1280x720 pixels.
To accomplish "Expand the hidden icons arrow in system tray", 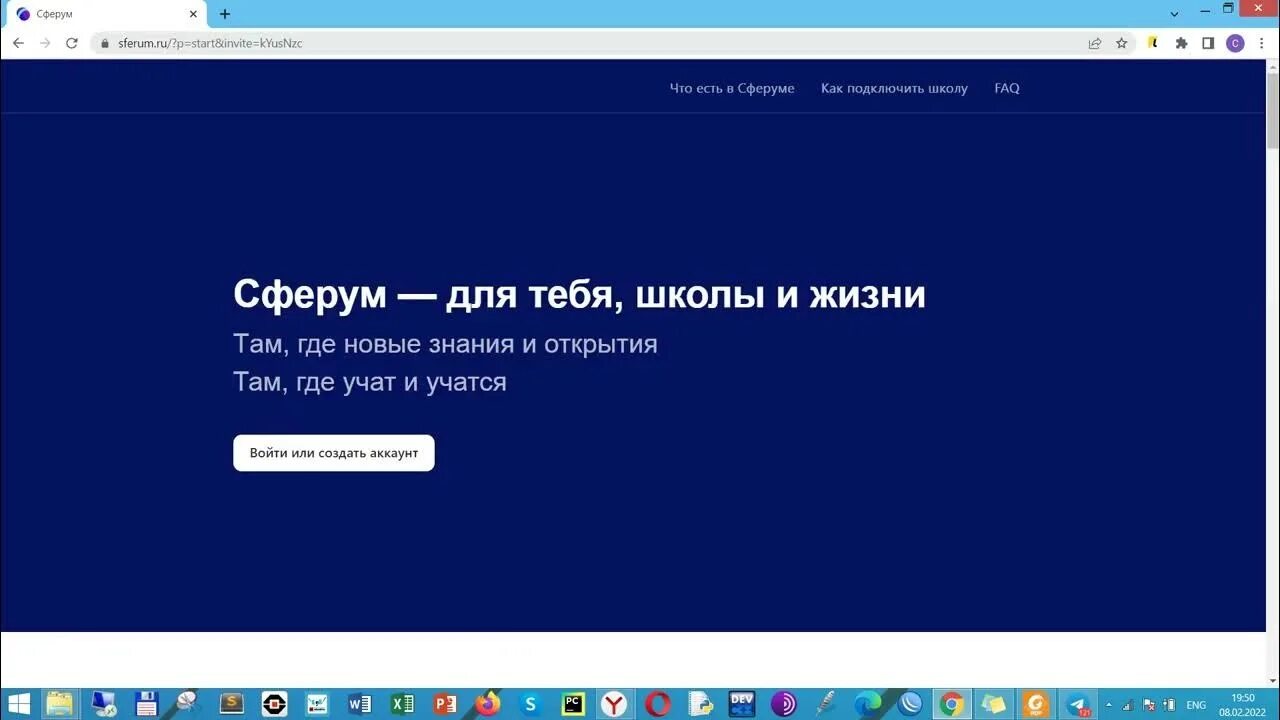I will click(x=1108, y=705).
